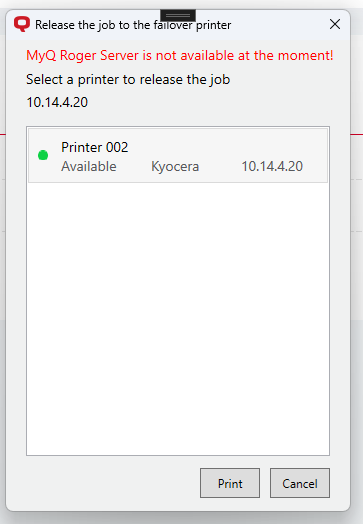Click the red line in the background window at right

[357, 134]
